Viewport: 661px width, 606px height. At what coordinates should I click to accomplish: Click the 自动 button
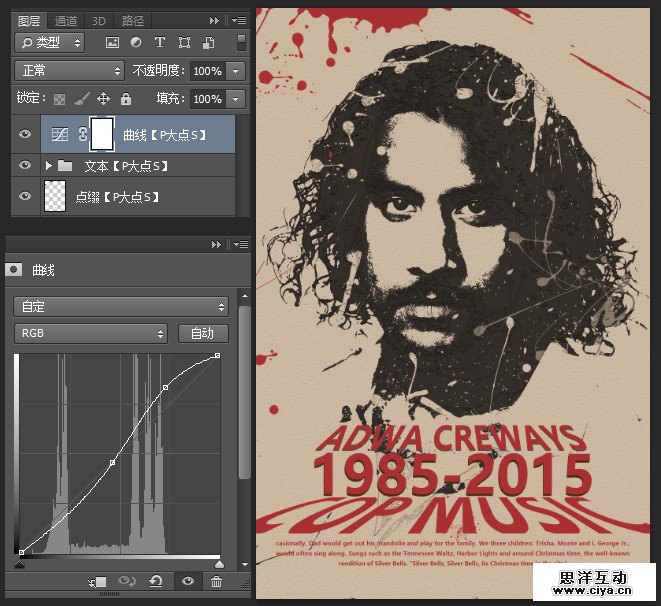(203, 333)
